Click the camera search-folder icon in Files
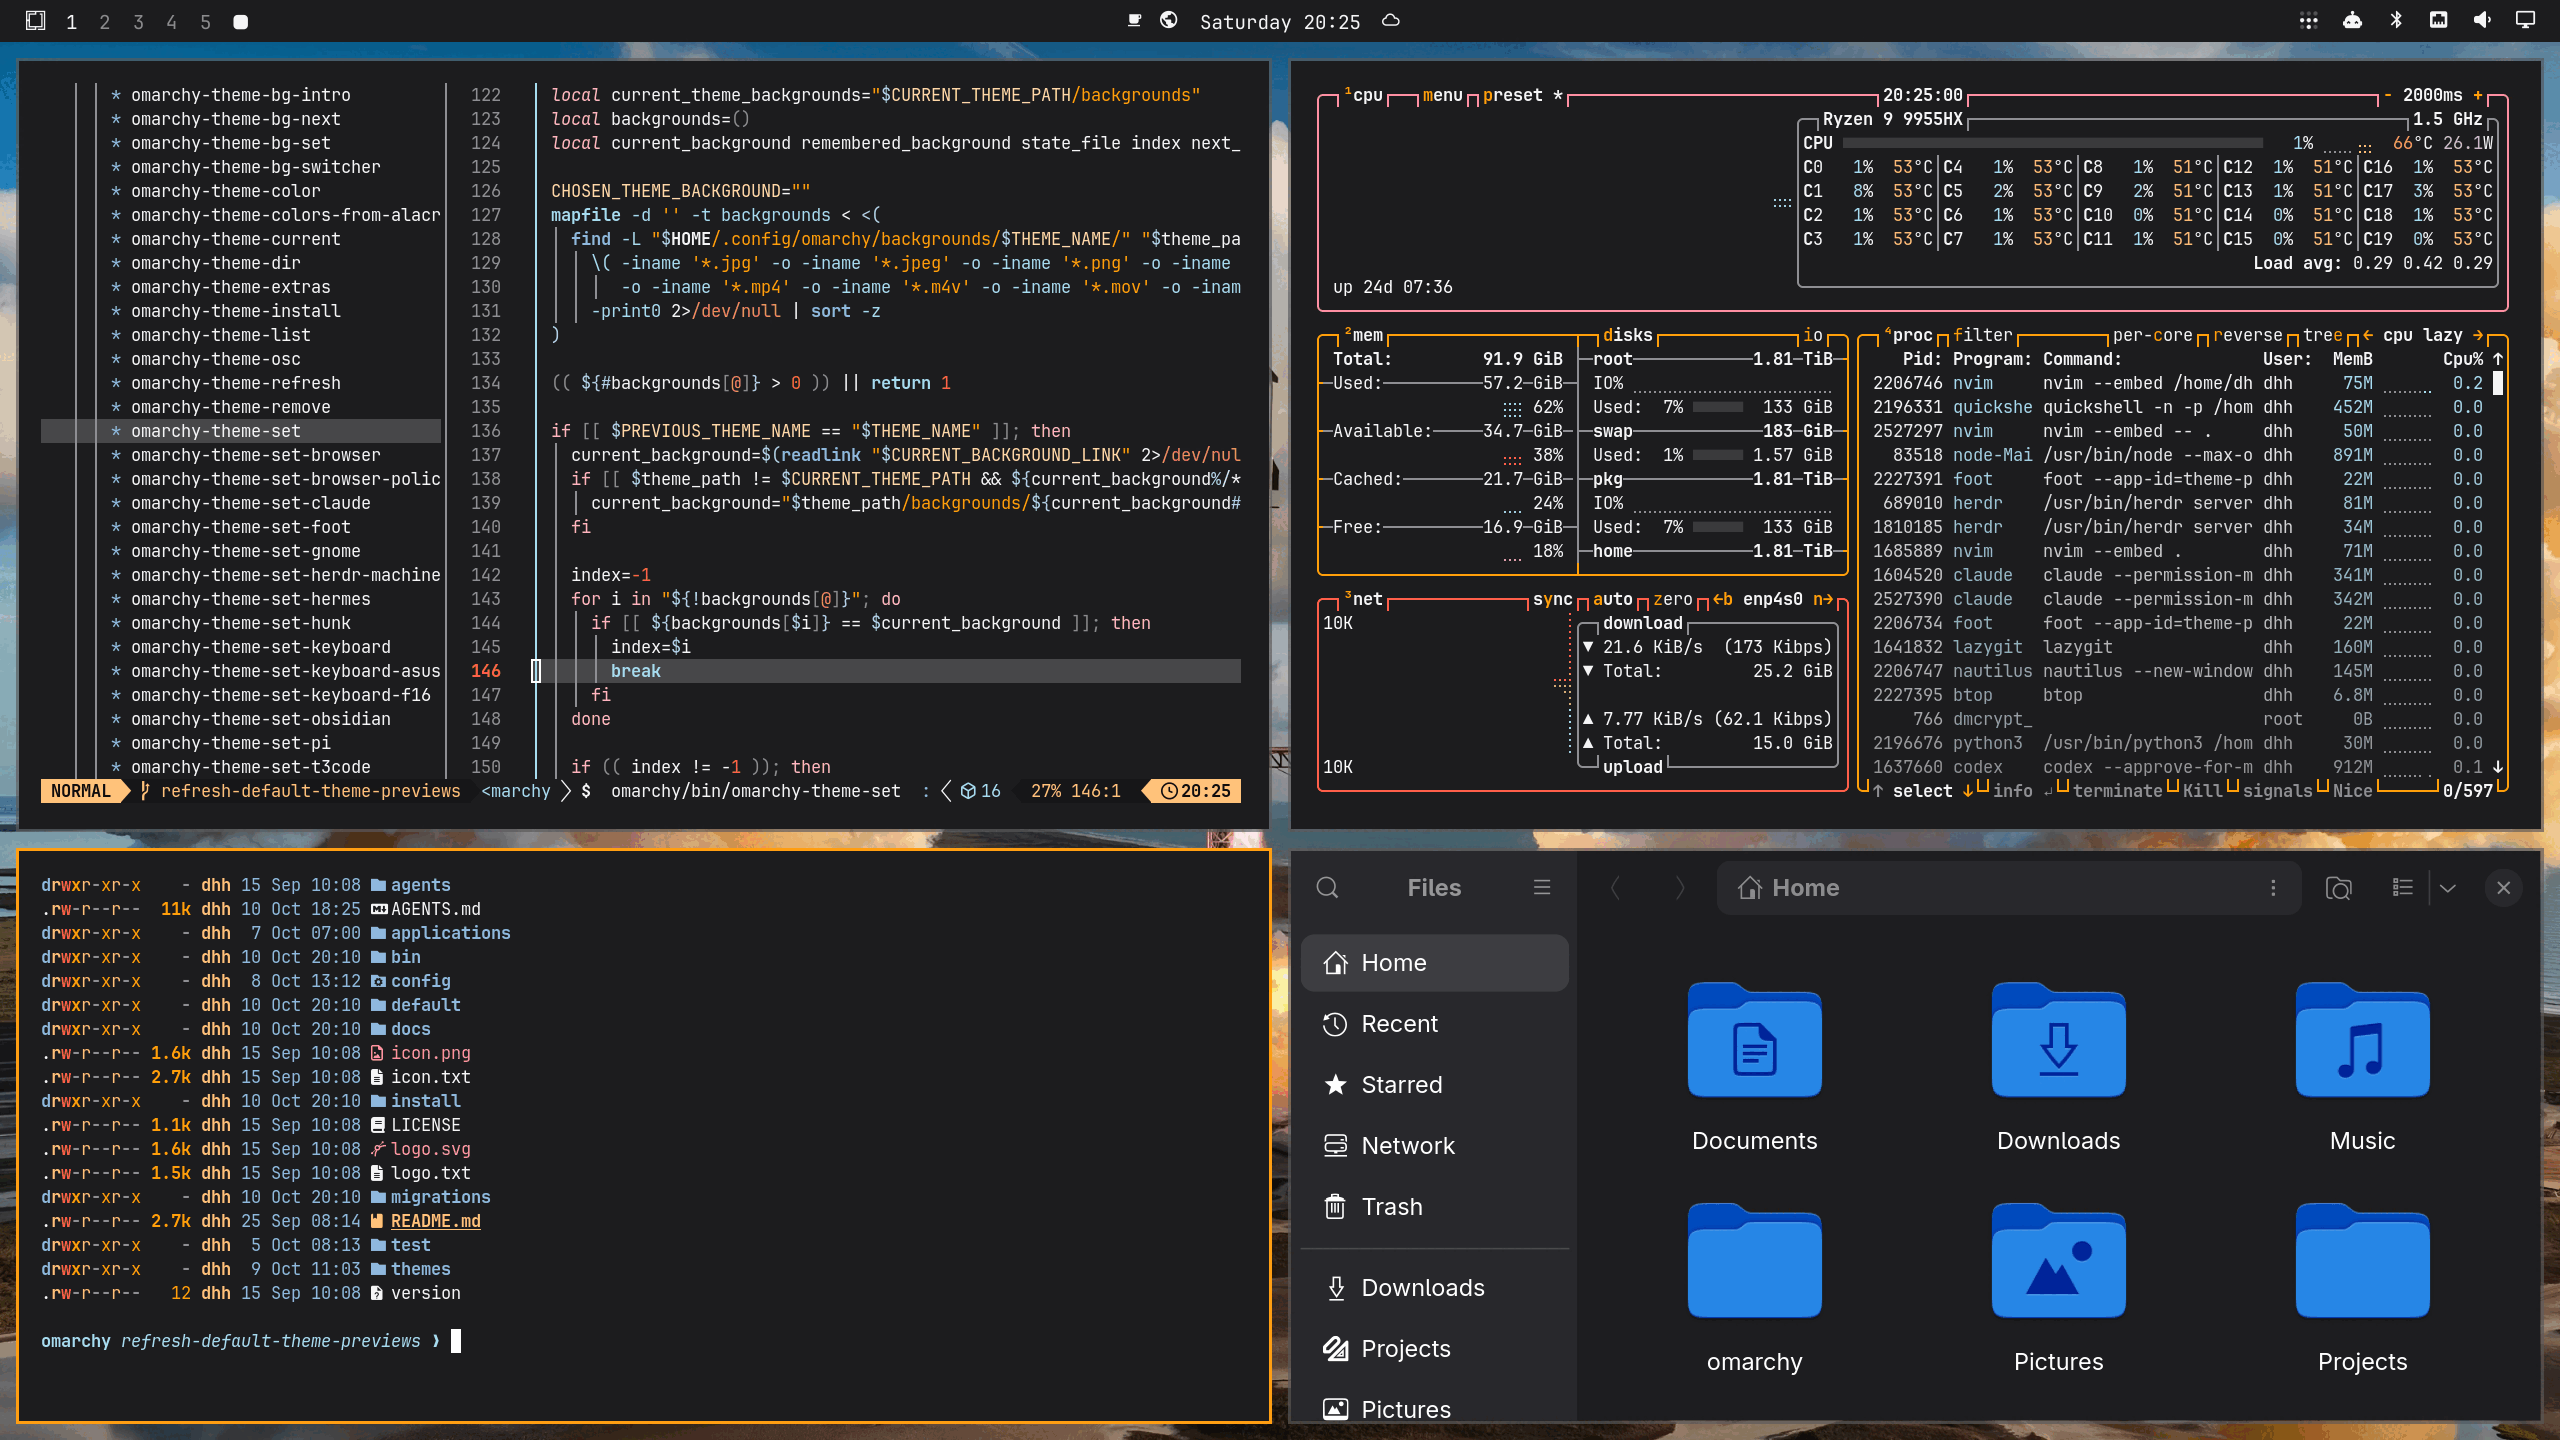 [2338, 888]
